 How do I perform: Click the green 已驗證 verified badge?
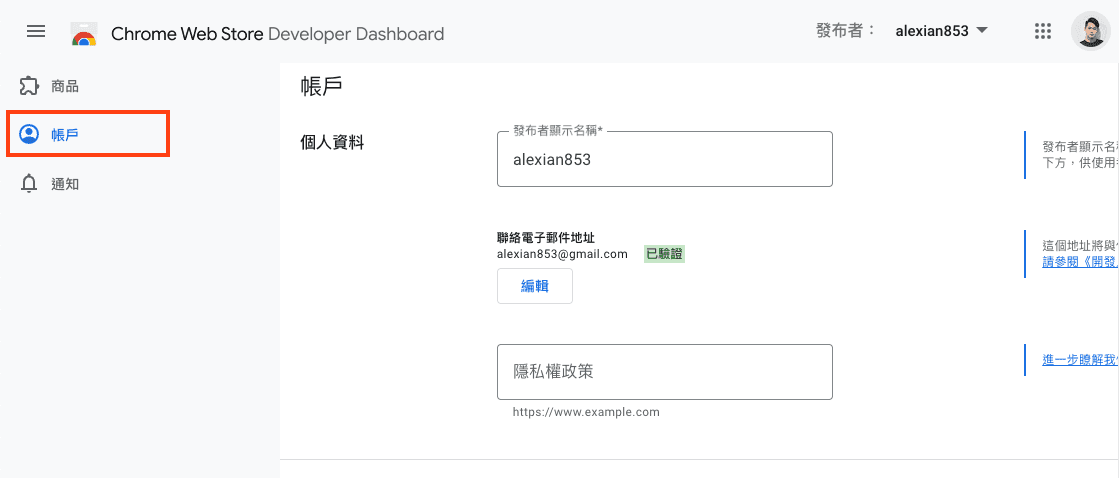point(664,254)
